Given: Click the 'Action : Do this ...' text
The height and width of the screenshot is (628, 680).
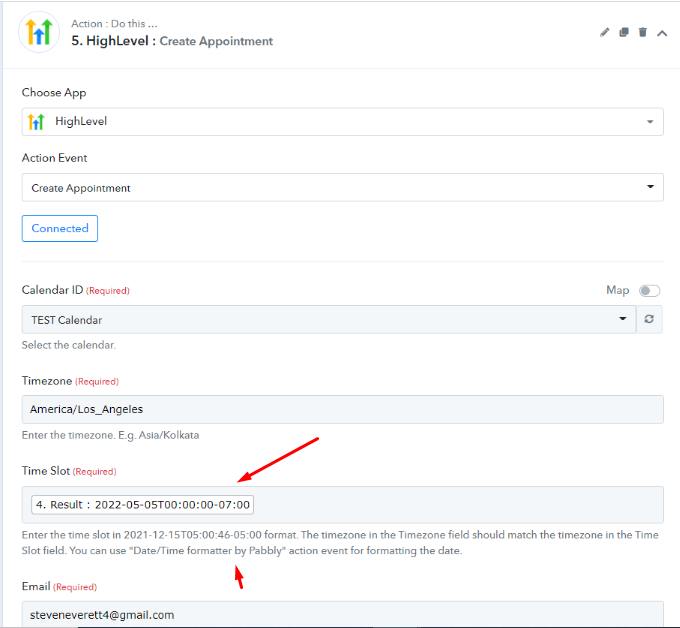Looking at the screenshot, I should (x=114, y=23).
